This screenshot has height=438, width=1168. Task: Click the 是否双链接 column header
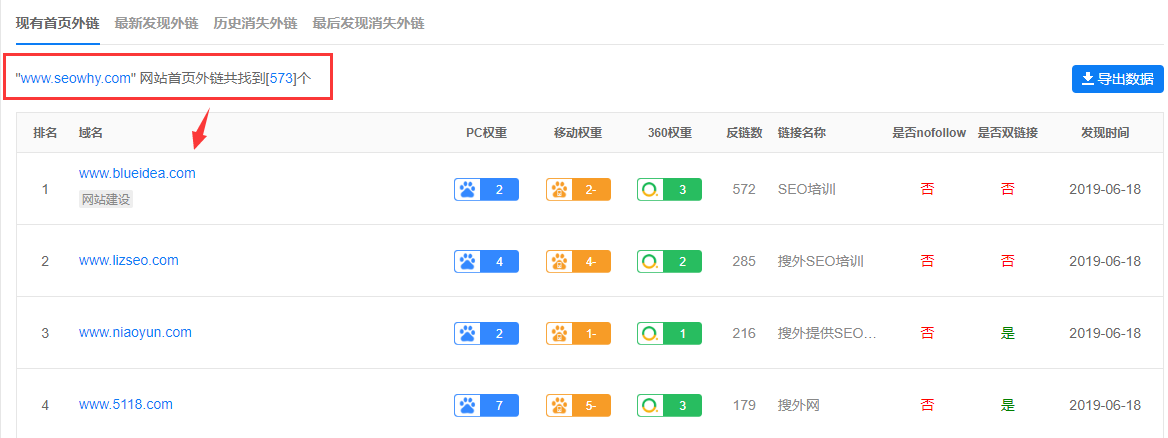(x=1008, y=133)
